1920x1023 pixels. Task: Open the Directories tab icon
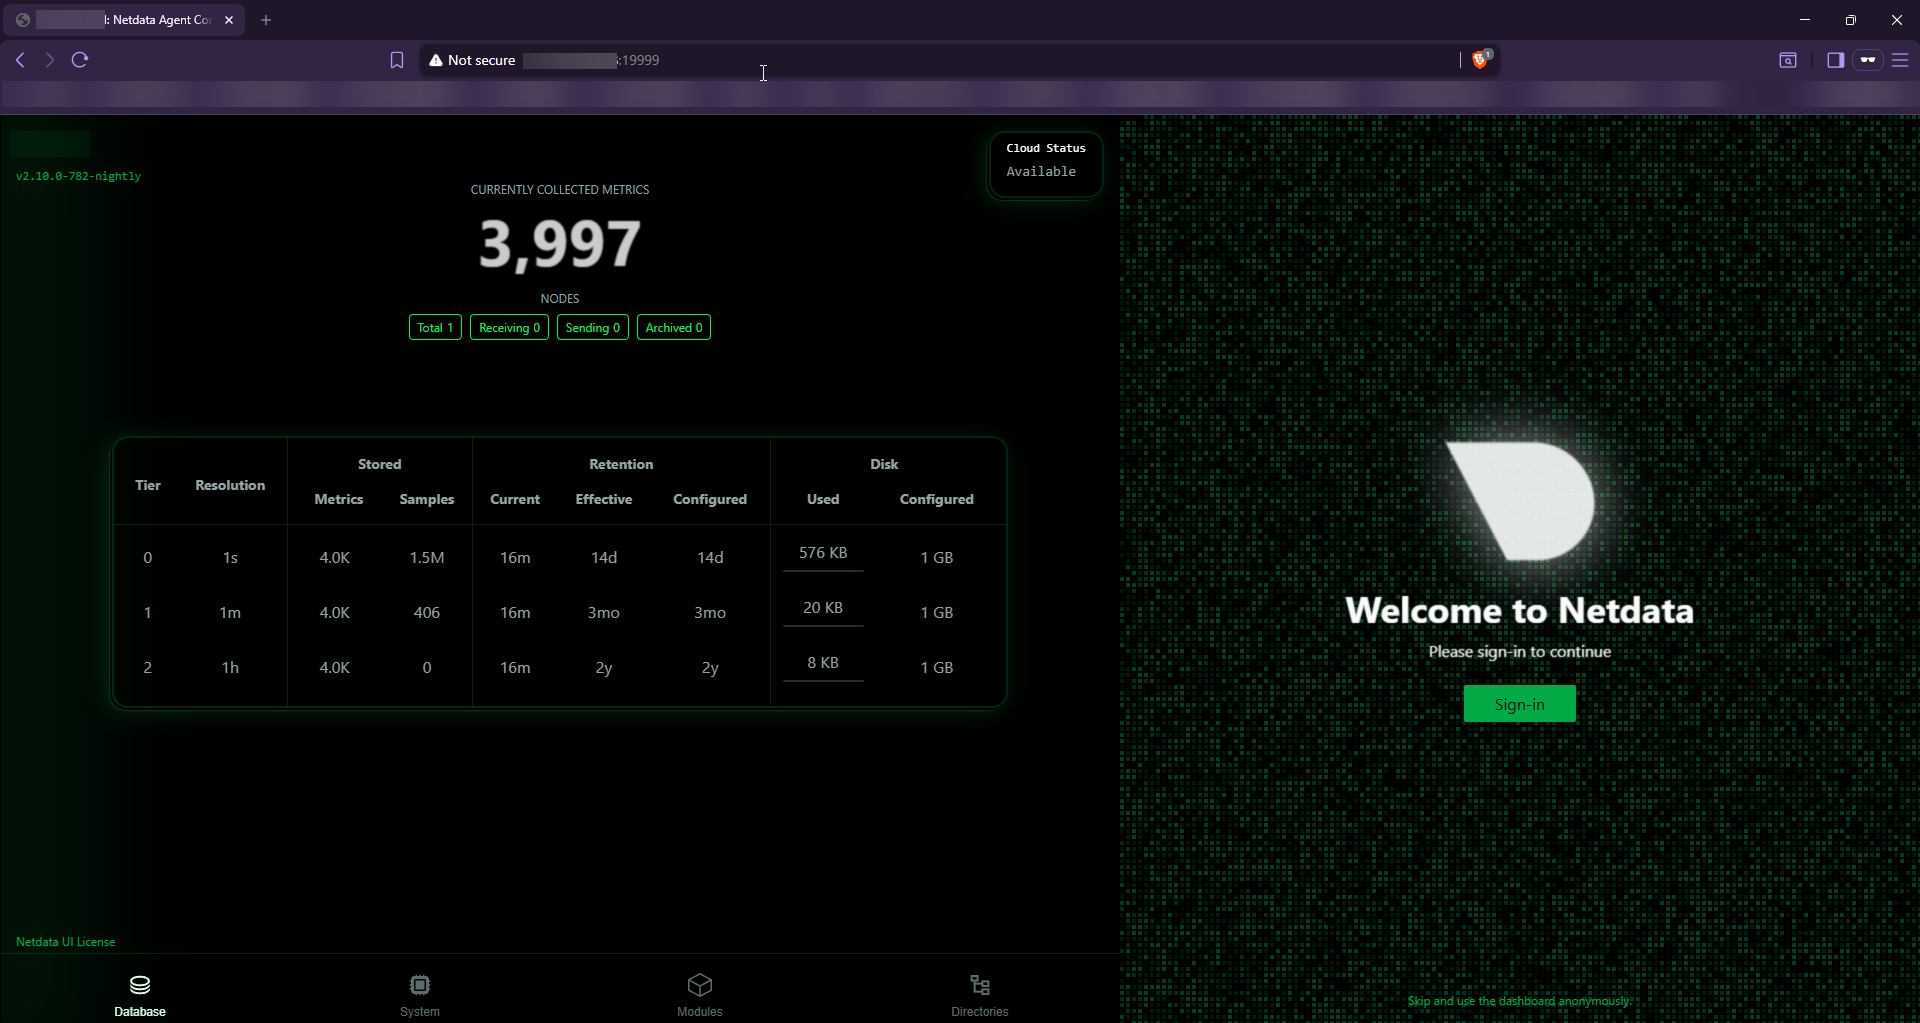[980, 985]
